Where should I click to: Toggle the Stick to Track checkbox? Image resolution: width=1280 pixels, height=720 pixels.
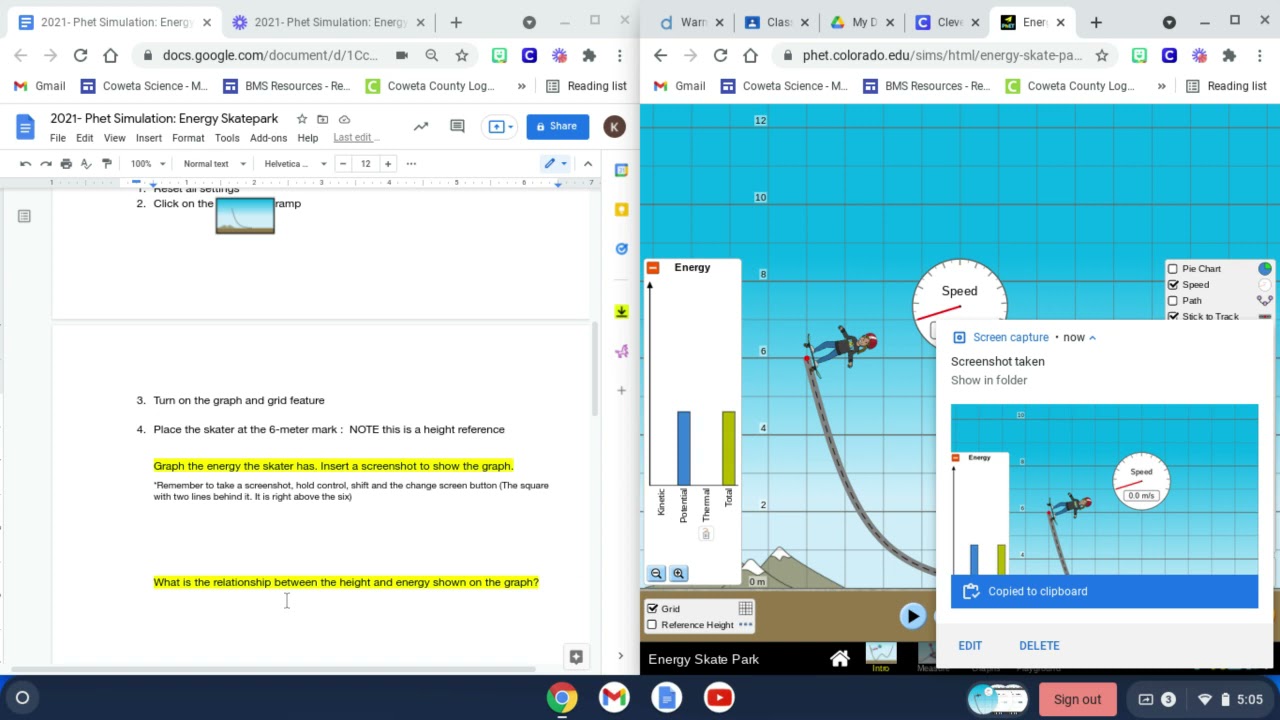pyautogui.click(x=1173, y=316)
